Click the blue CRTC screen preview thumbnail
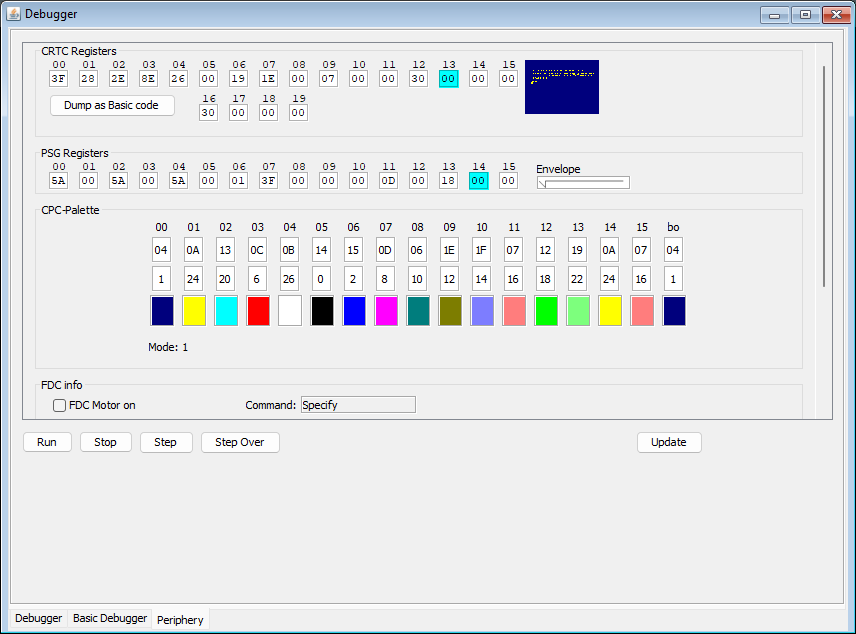The image size is (856, 634). click(x=562, y=87)
